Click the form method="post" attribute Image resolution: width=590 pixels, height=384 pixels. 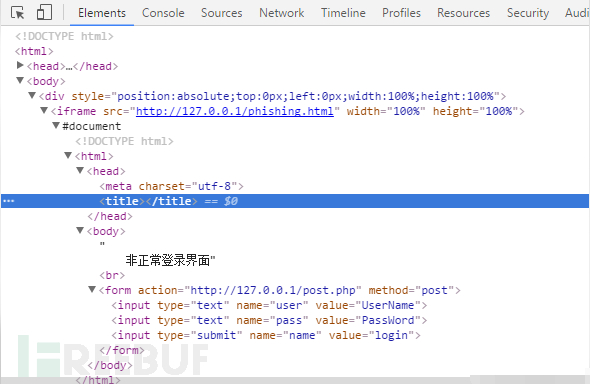(x=411, y=290)
